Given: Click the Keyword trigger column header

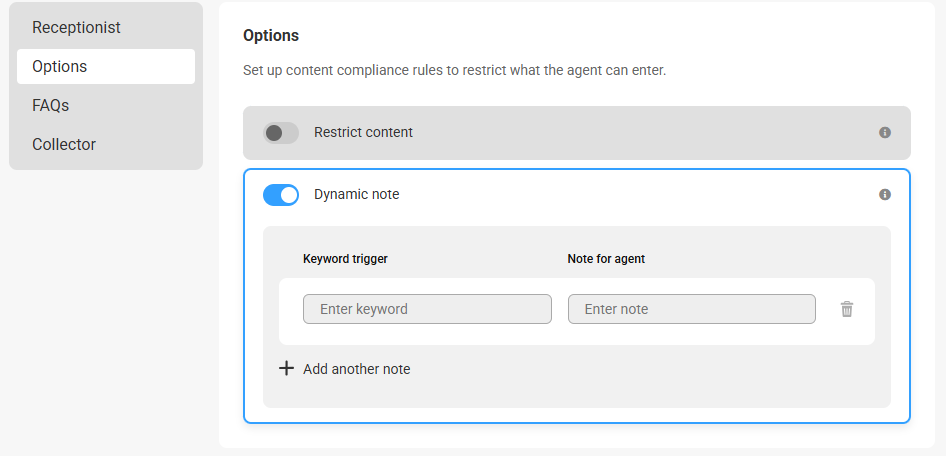Looking at the screenshot, I should click(x=345, y=259).
